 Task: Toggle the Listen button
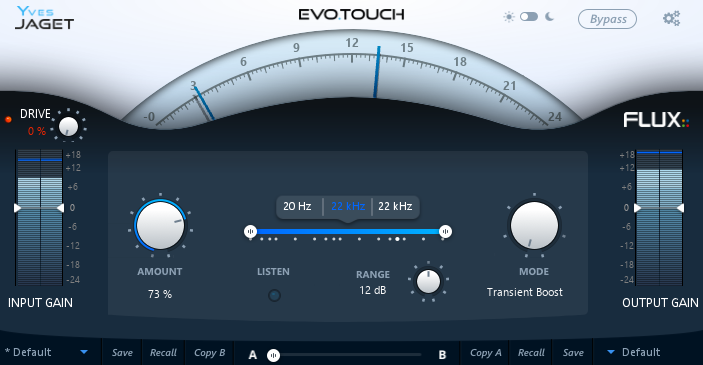[x=274, y=295]
